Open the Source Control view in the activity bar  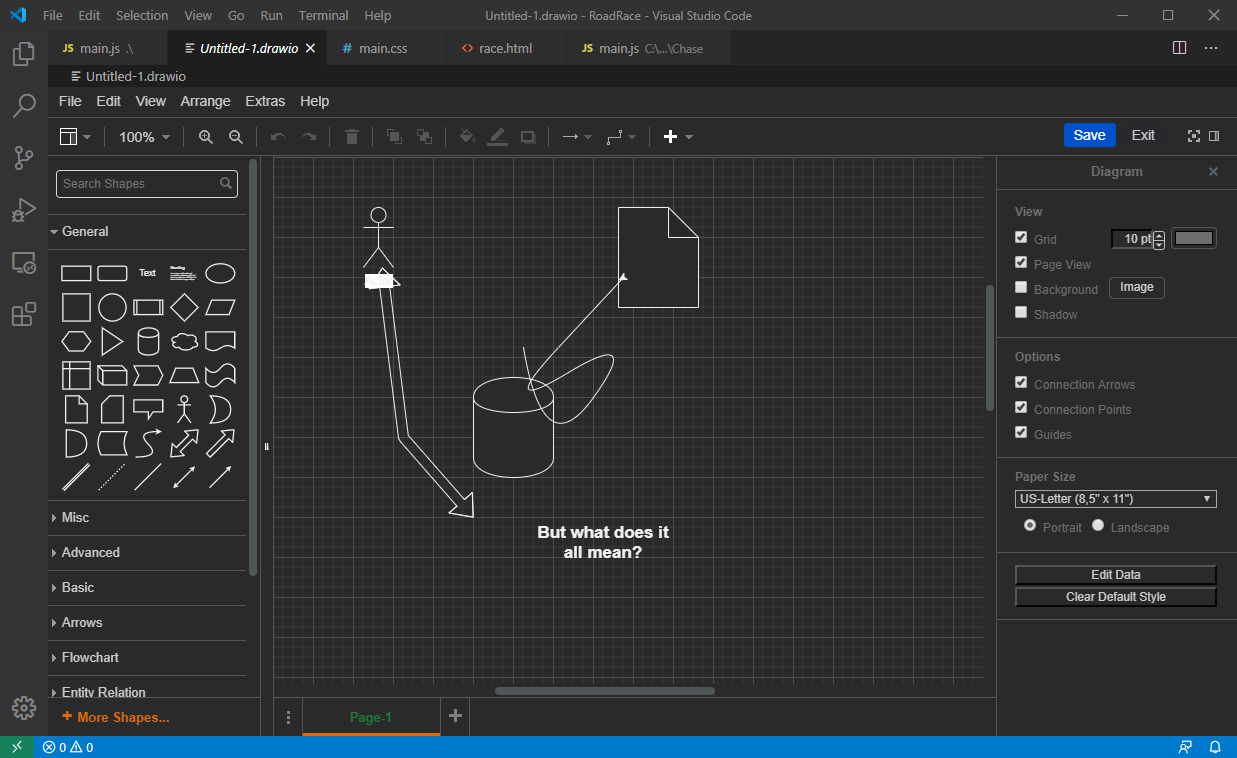(x=24, y=157)
